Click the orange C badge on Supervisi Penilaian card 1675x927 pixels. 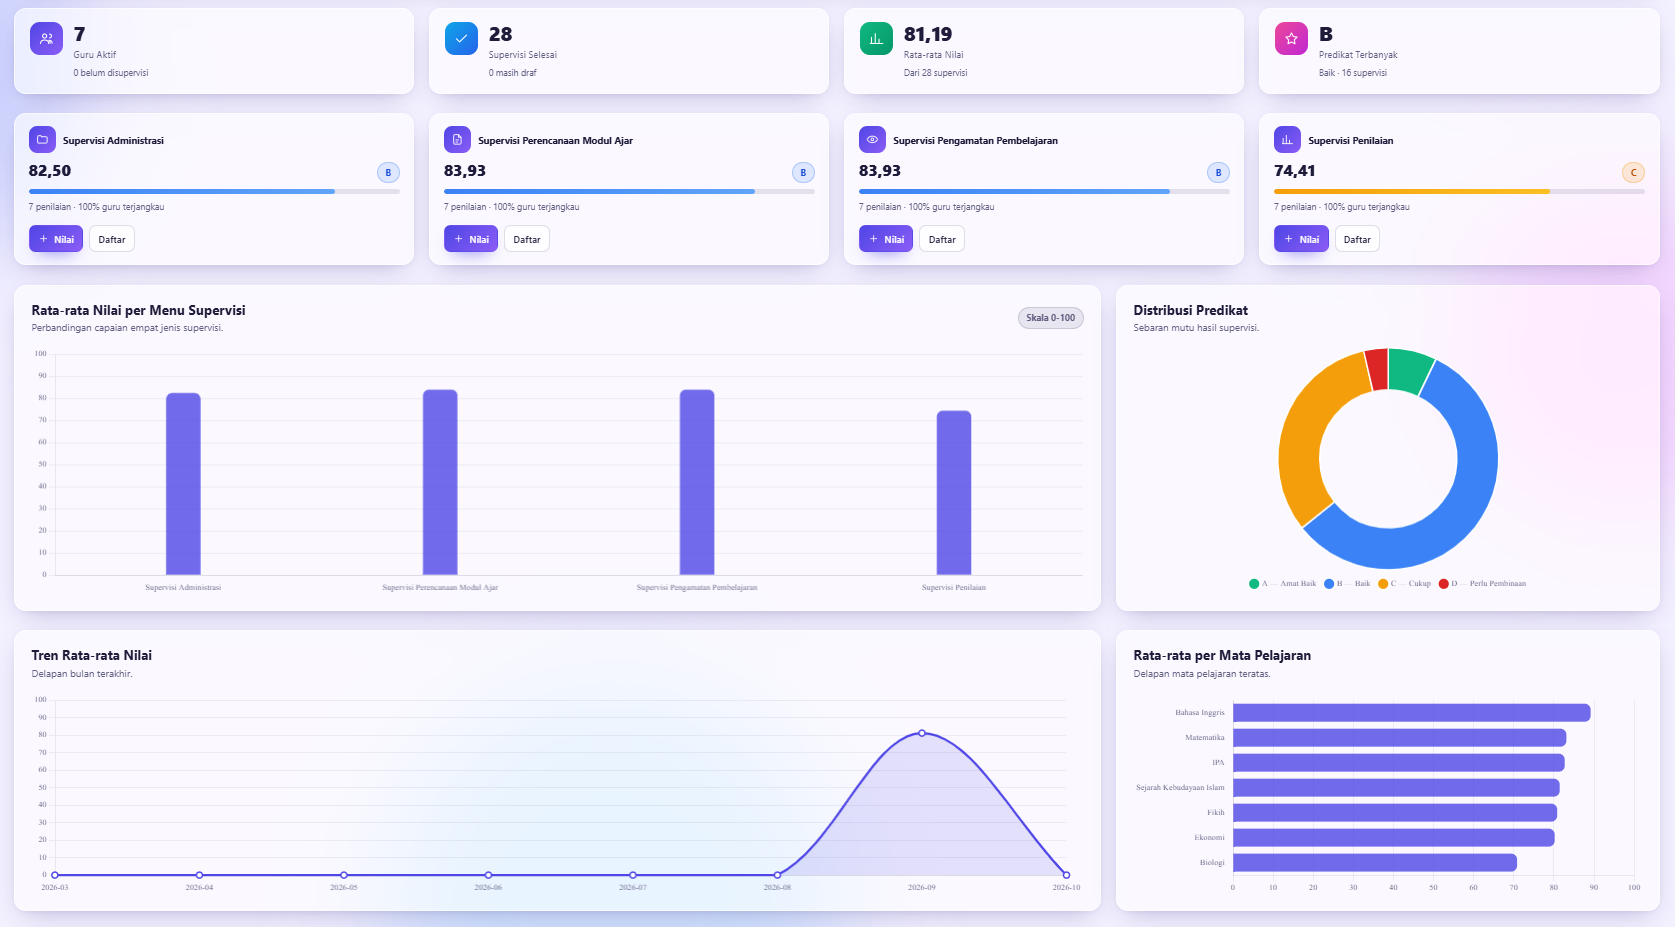pos(1633,173)
